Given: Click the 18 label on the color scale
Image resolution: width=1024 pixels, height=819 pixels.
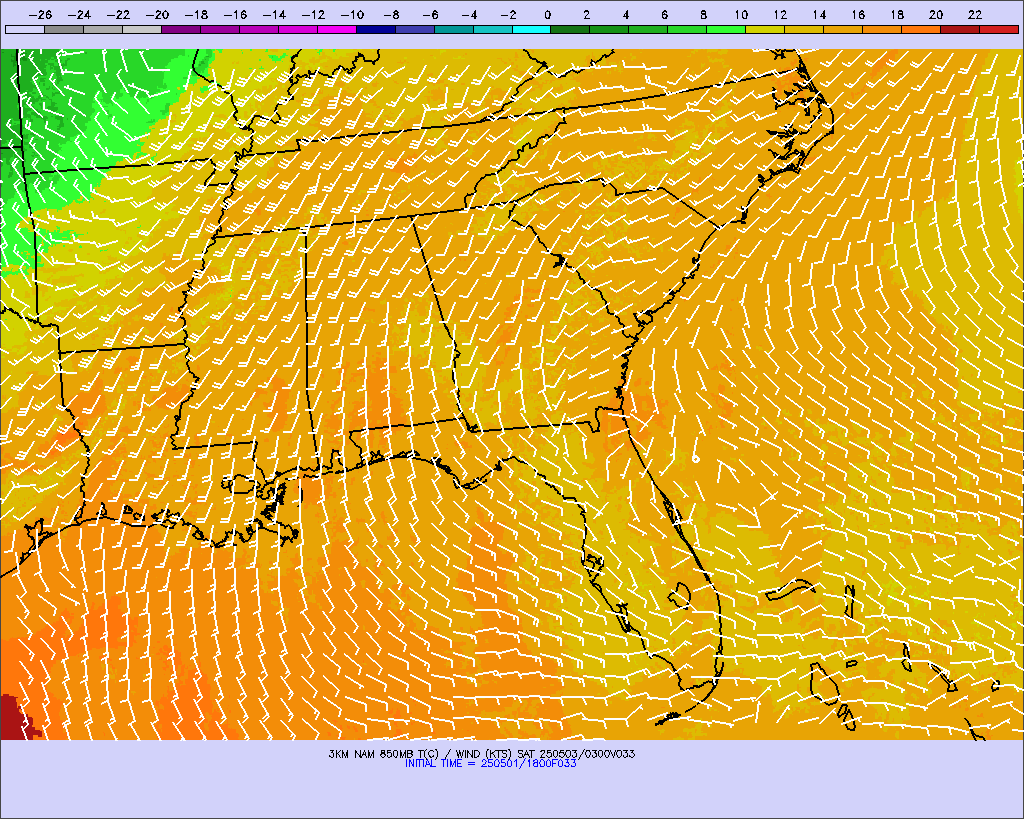Looking at the screenshot, I should tap(897, 15).
